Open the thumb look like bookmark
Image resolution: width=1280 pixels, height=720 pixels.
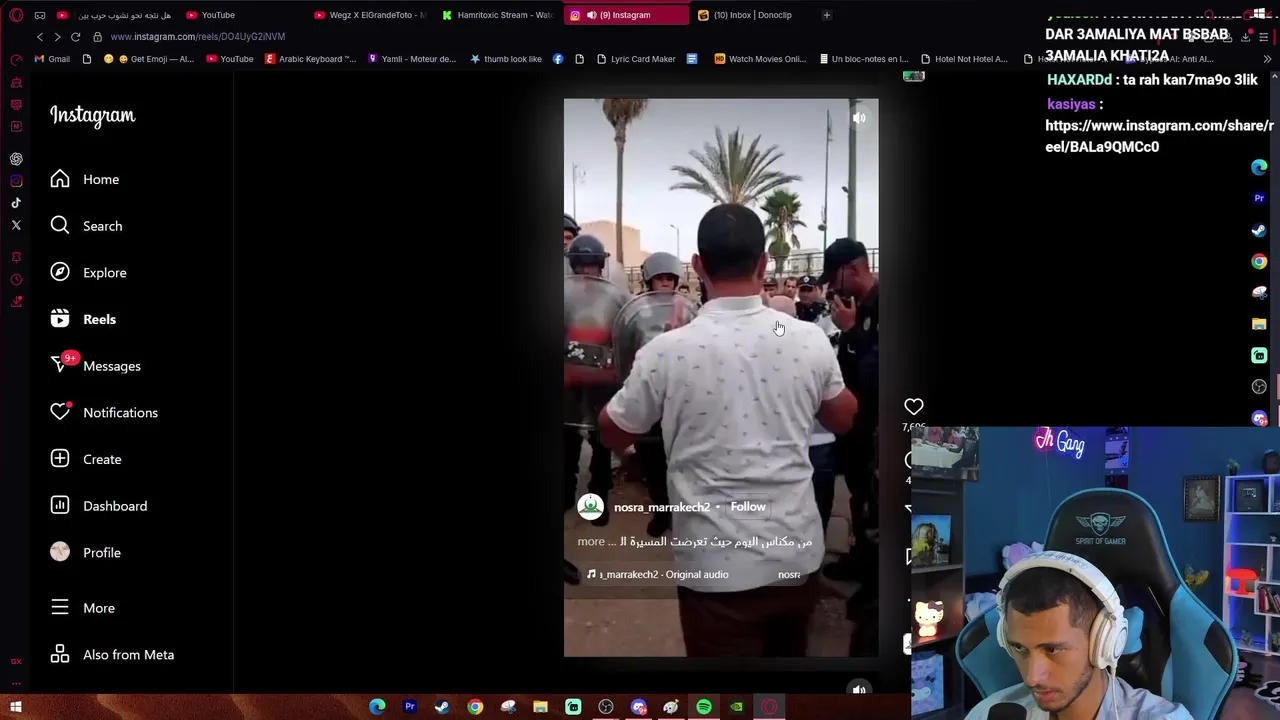505,59
